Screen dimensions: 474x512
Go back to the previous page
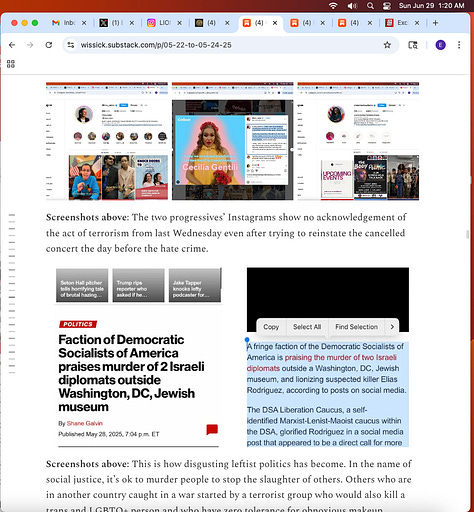[x=12, y=45]
